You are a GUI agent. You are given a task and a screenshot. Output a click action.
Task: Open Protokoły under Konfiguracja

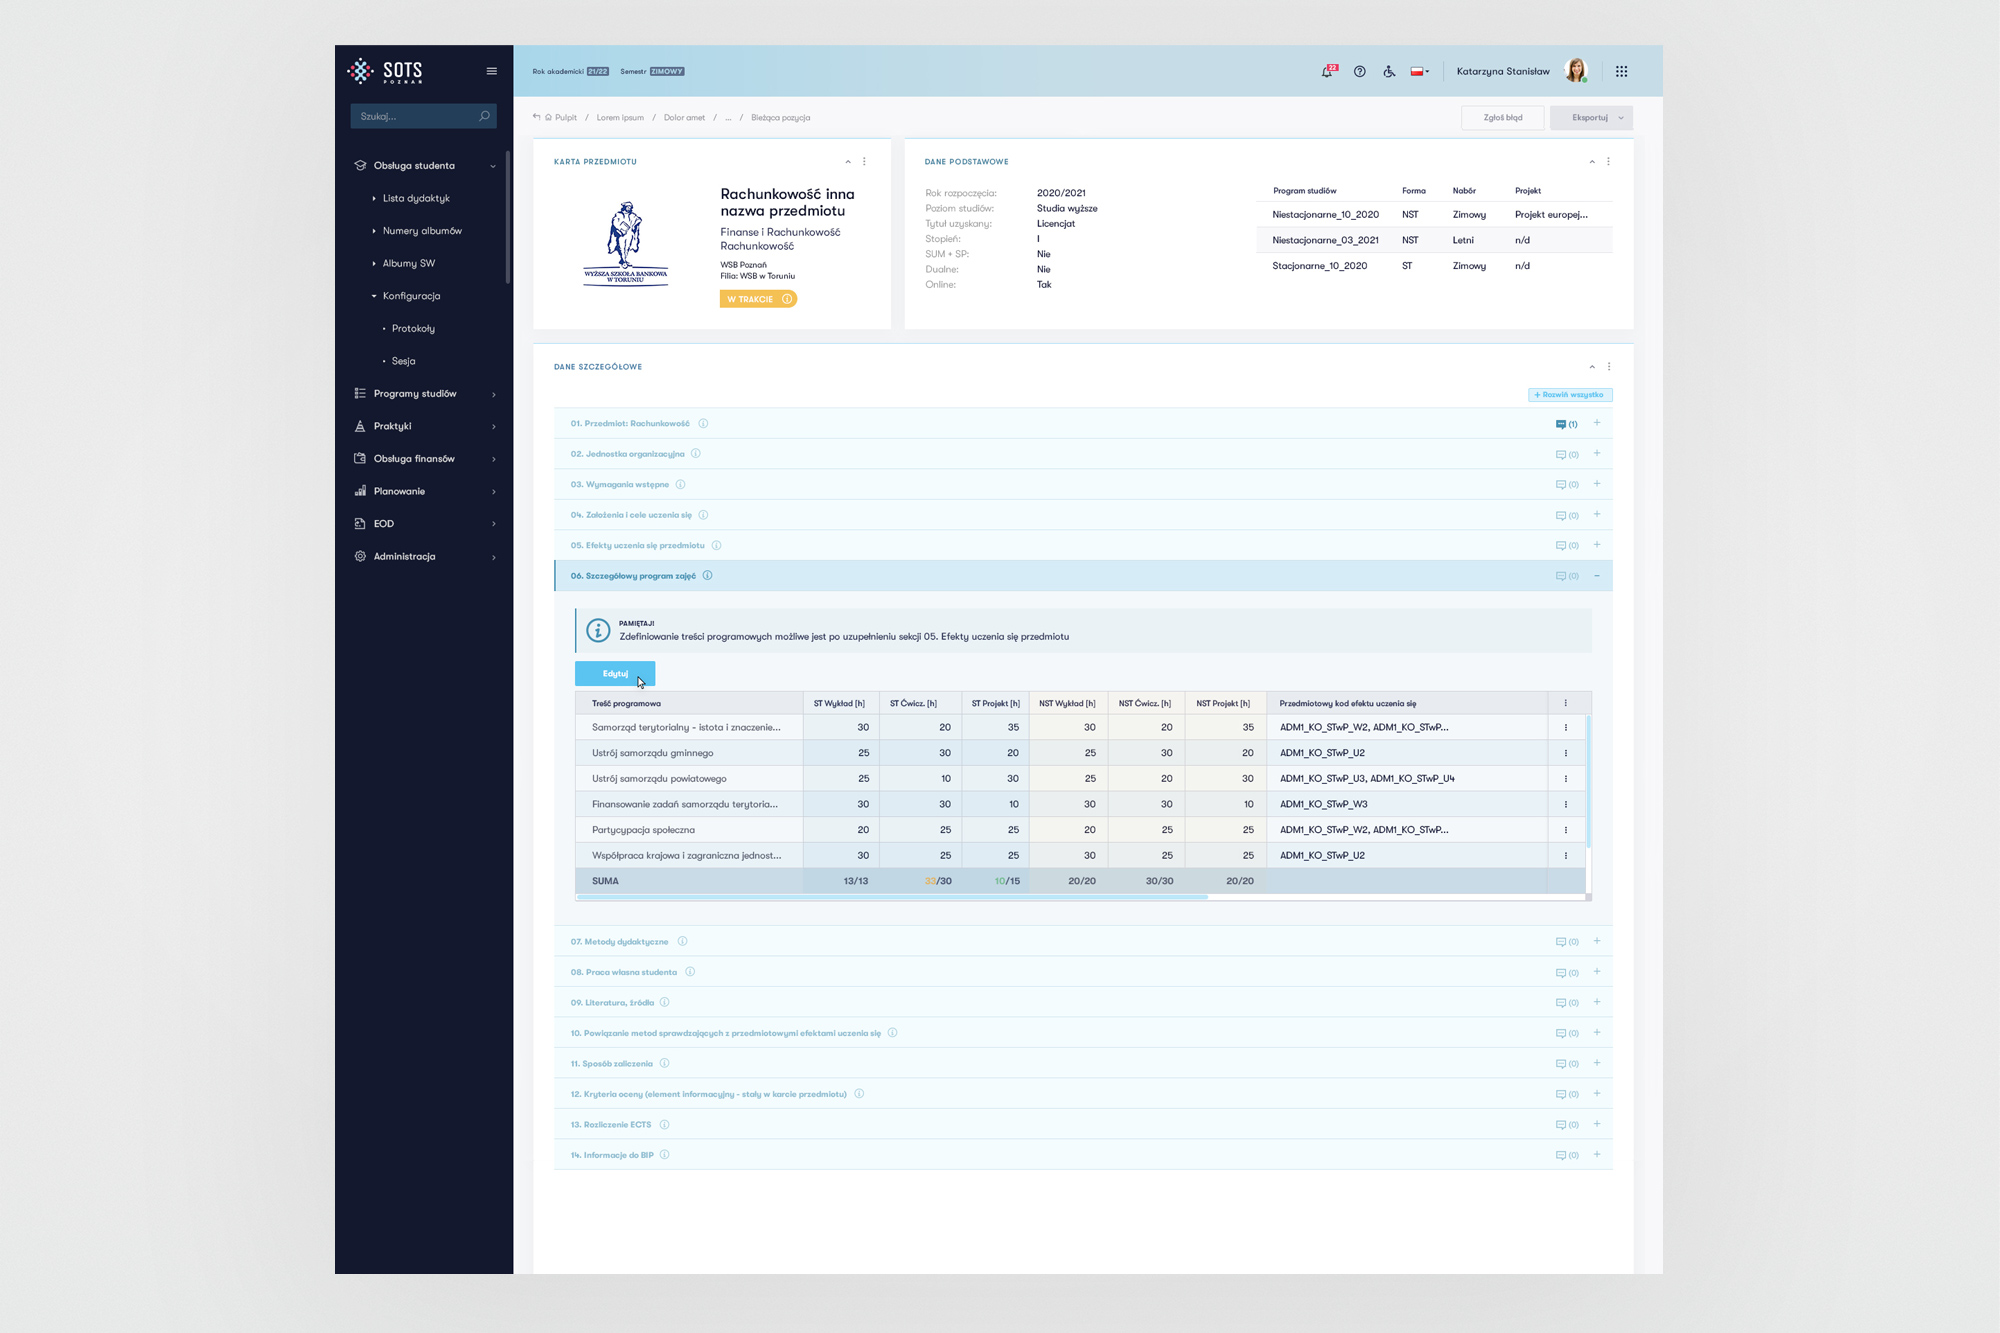point(413,328)
